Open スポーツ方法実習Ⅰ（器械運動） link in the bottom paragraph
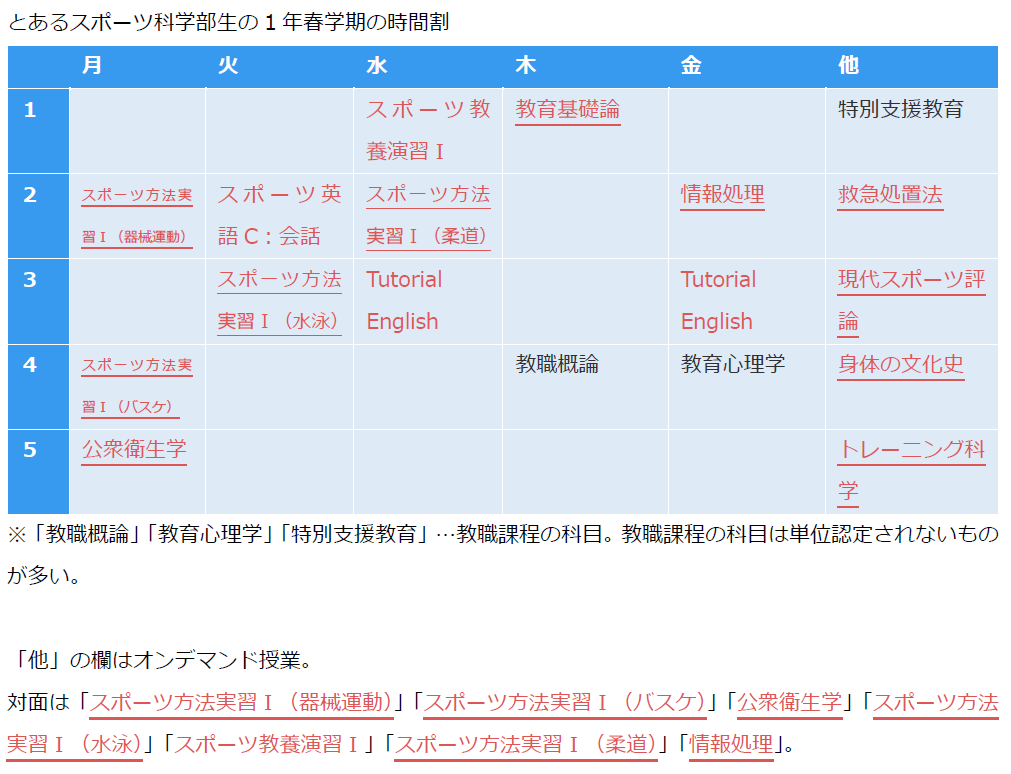 [x=241, y=702]
